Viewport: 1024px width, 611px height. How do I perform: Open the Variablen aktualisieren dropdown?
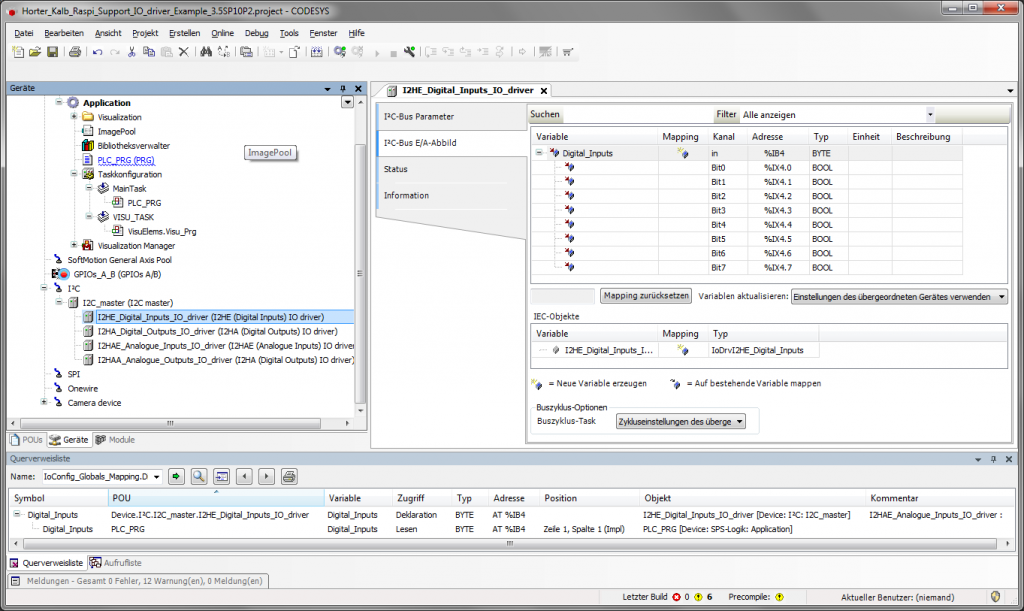point(1001,297)
